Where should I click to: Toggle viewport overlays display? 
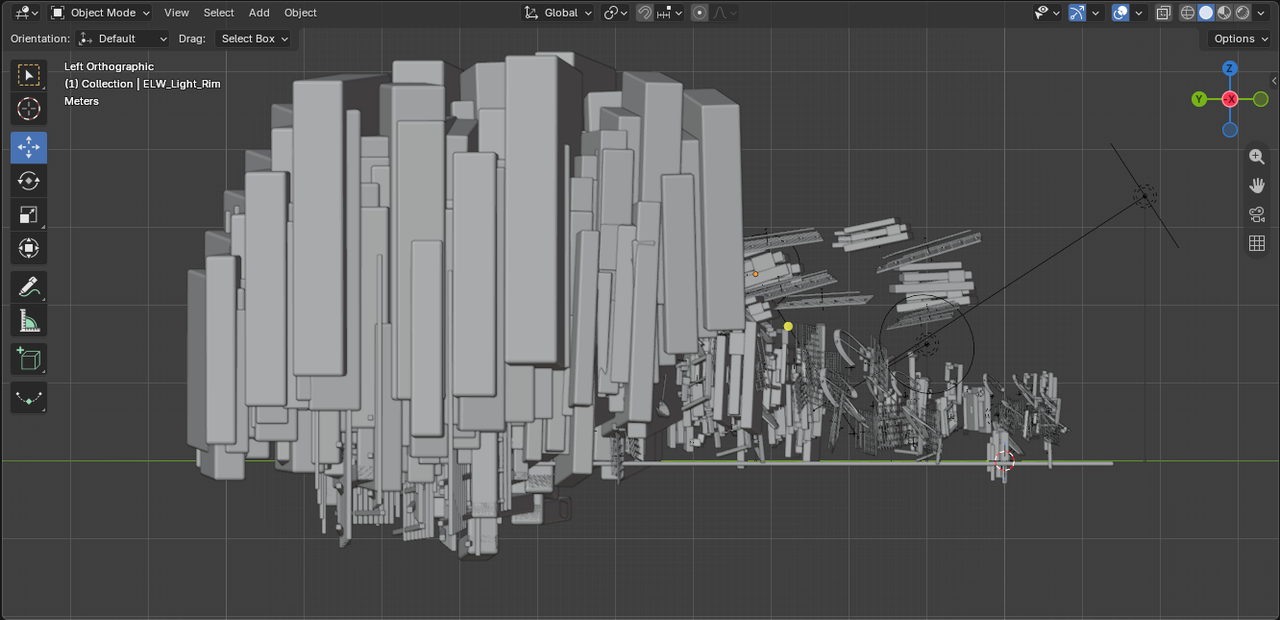1120,13
